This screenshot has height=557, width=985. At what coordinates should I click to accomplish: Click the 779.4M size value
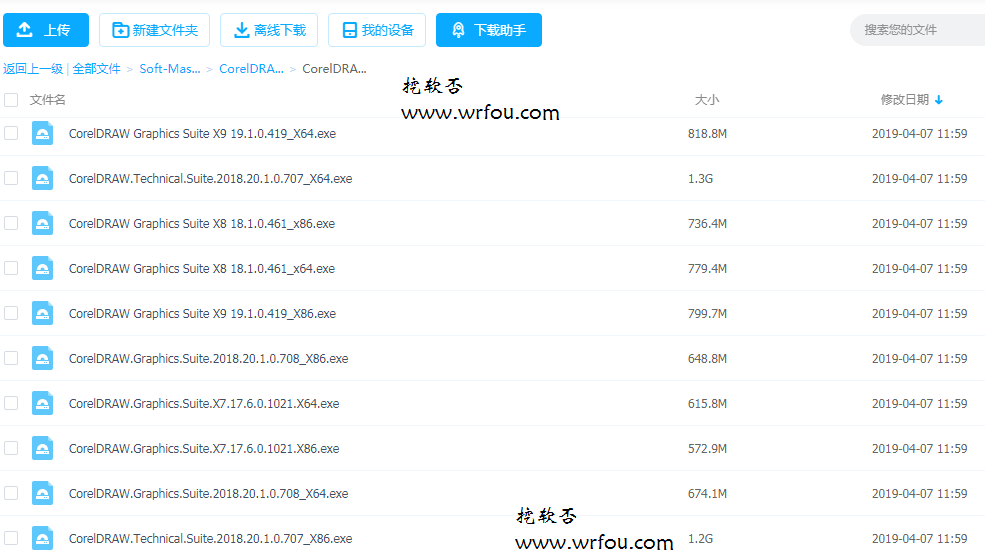point(707,269)
